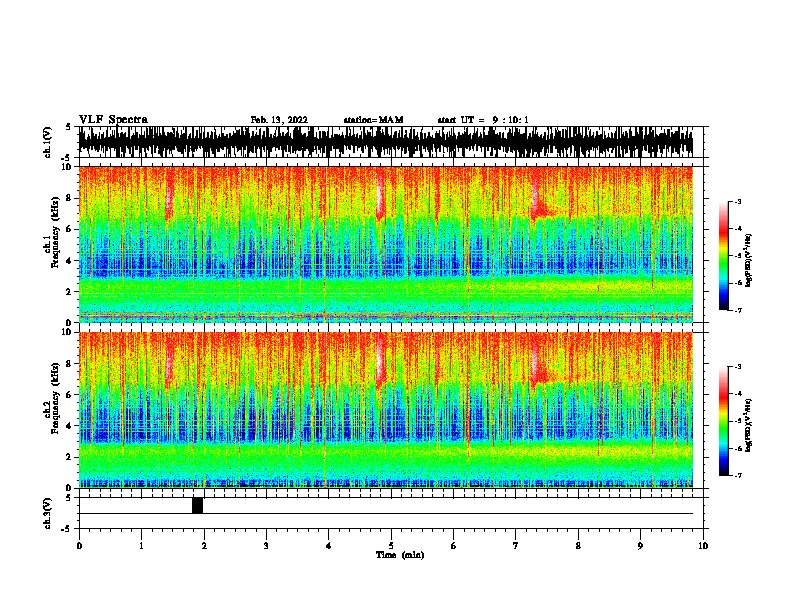
Task: Click time axis tick label "0"
Action: [79, 546]
